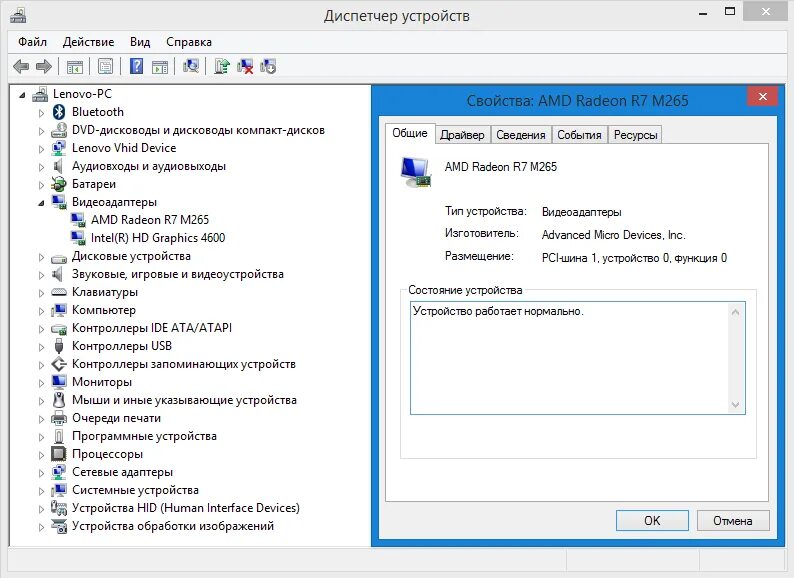Select Intel(R) HD Graphics 4600
794x578 pixels.
(158, 238)
